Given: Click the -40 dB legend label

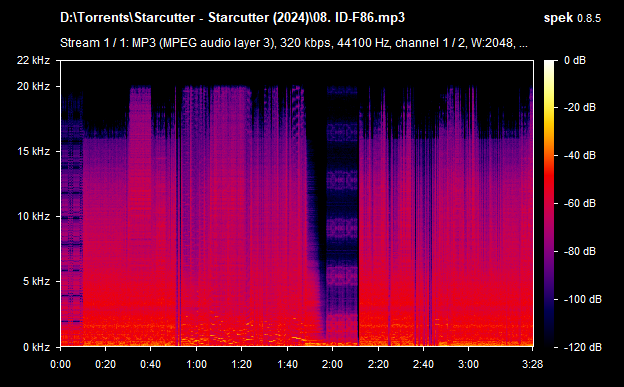Looking at the screenshot, I should pyautogui.click(x=580, y=155).
